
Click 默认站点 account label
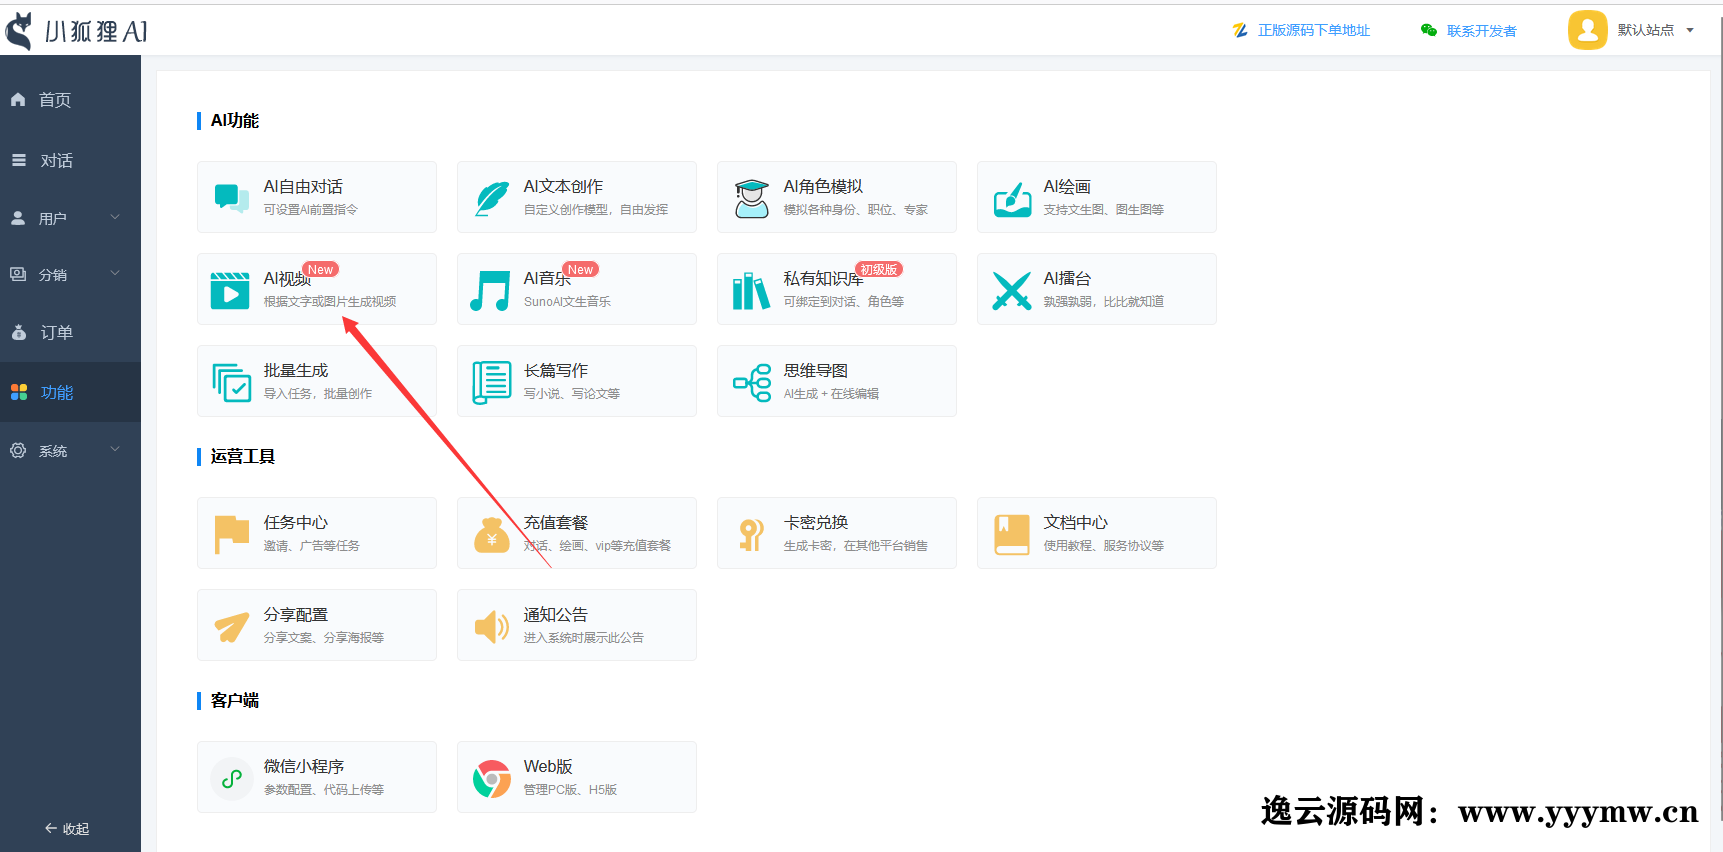[x=1646, y=30]
